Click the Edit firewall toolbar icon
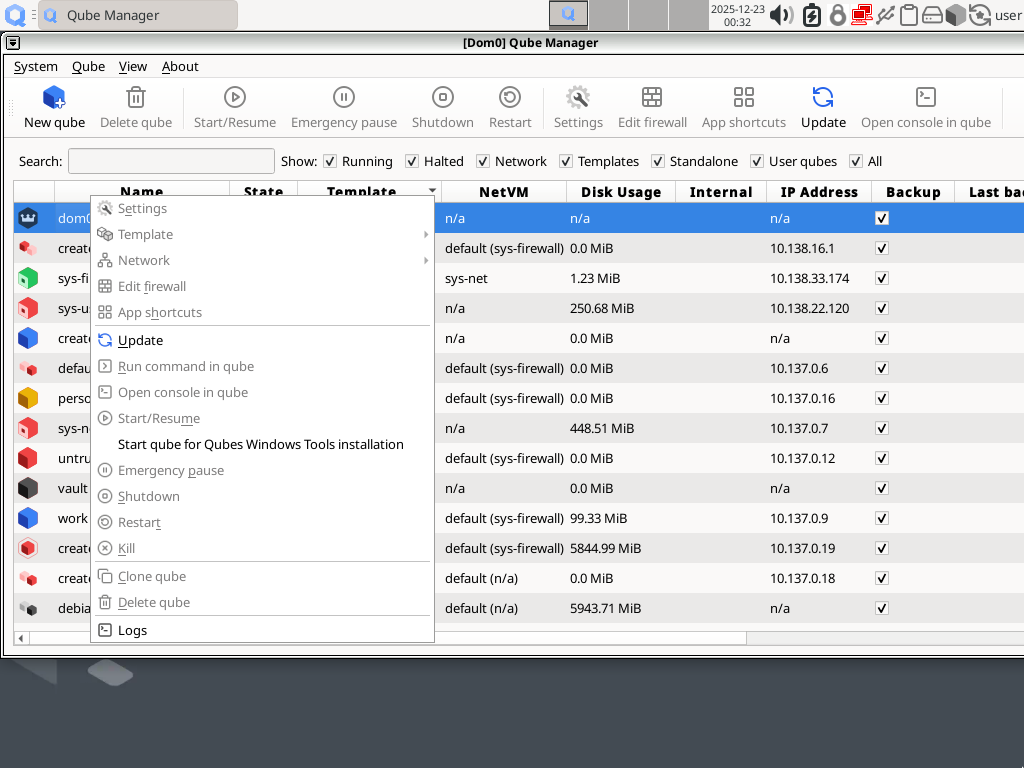This screenshot has width=1024, height=768. pyautogui.click(x=652, y=98)
